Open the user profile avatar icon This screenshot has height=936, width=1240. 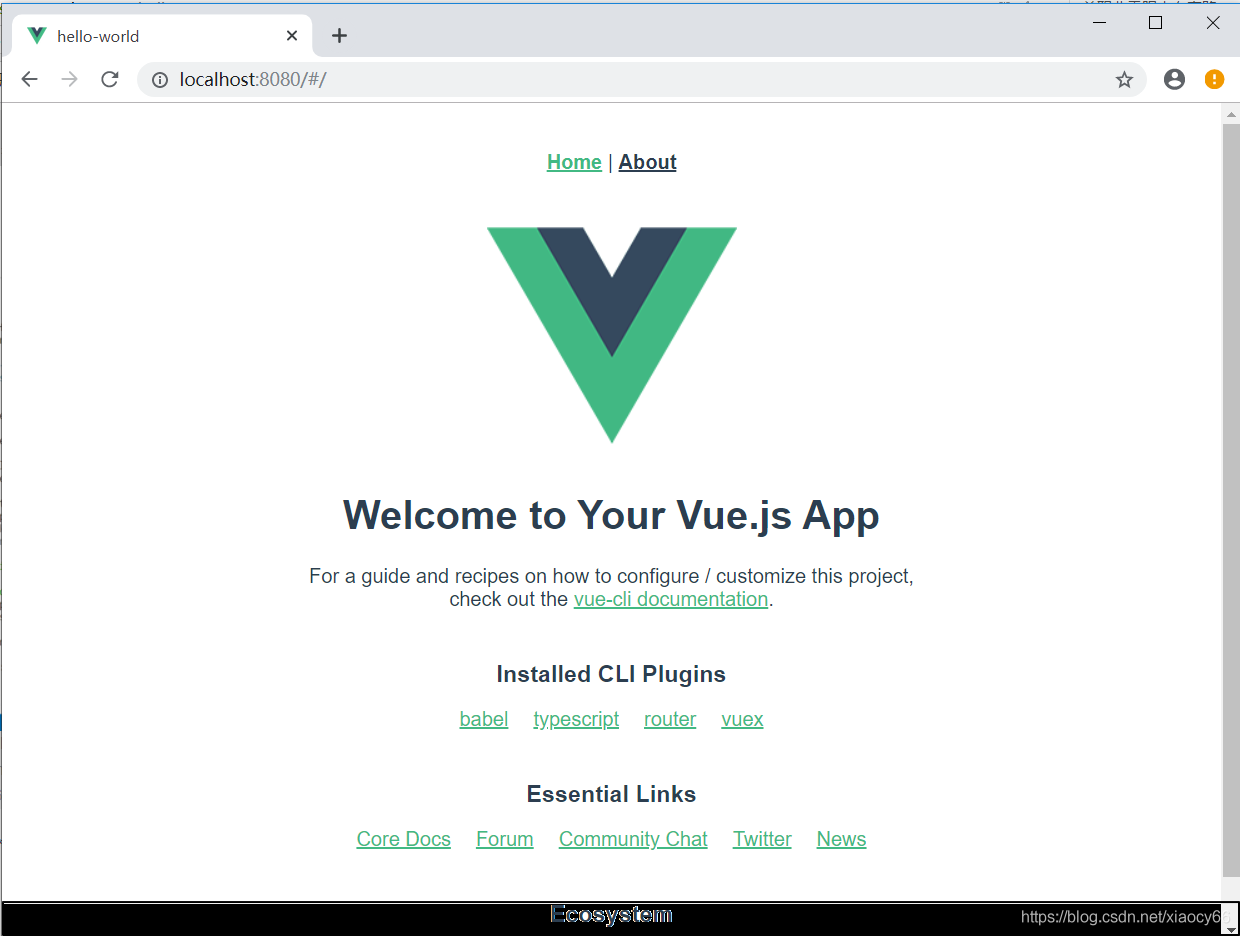(1174, 79)
